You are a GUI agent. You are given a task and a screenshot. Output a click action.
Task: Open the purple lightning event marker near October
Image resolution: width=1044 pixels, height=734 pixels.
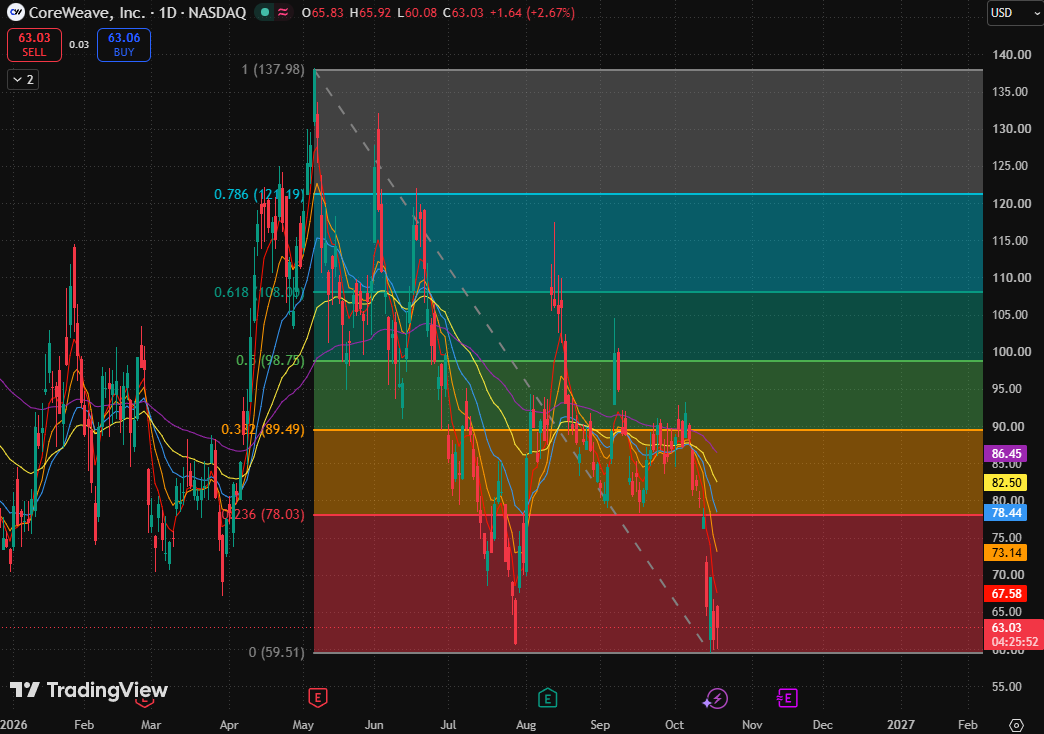[x=716, y=699]
